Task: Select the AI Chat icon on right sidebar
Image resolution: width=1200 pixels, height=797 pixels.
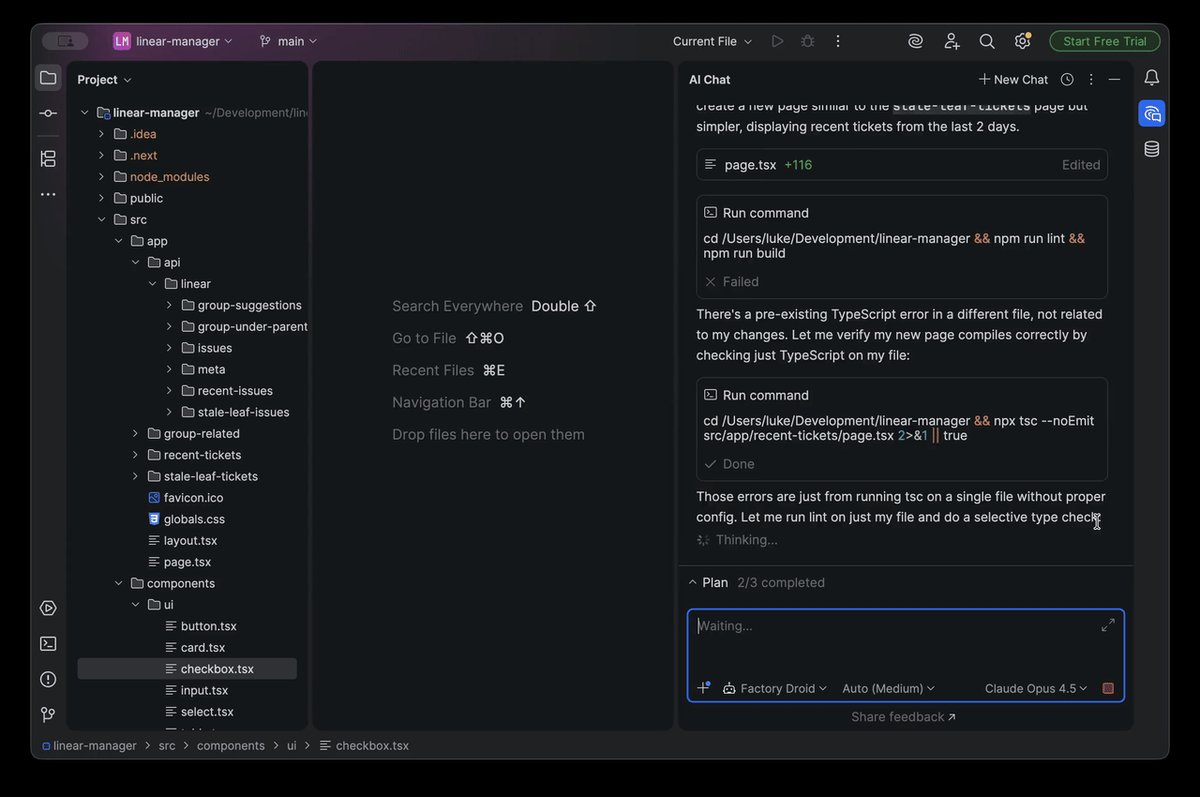Action: 1151,113
